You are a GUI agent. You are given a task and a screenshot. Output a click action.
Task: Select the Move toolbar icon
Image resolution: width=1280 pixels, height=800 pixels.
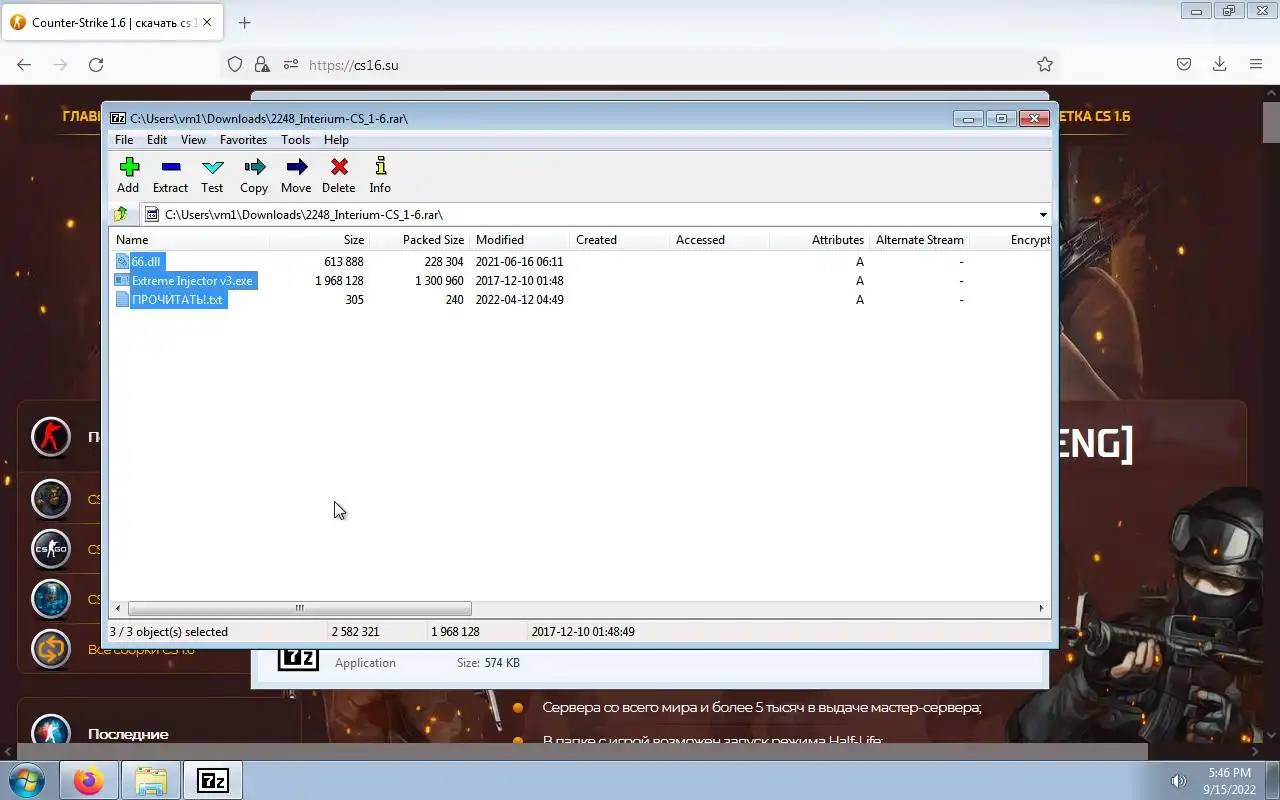click(296, 167)
